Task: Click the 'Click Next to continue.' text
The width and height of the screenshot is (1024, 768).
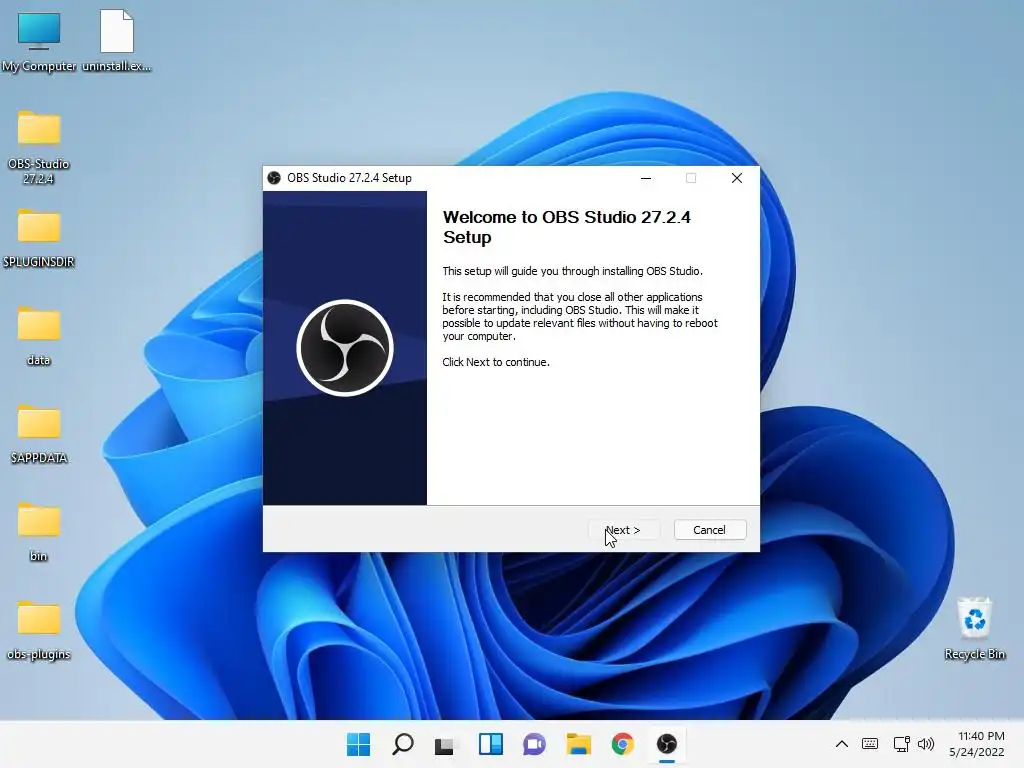Action: [496, 362]
